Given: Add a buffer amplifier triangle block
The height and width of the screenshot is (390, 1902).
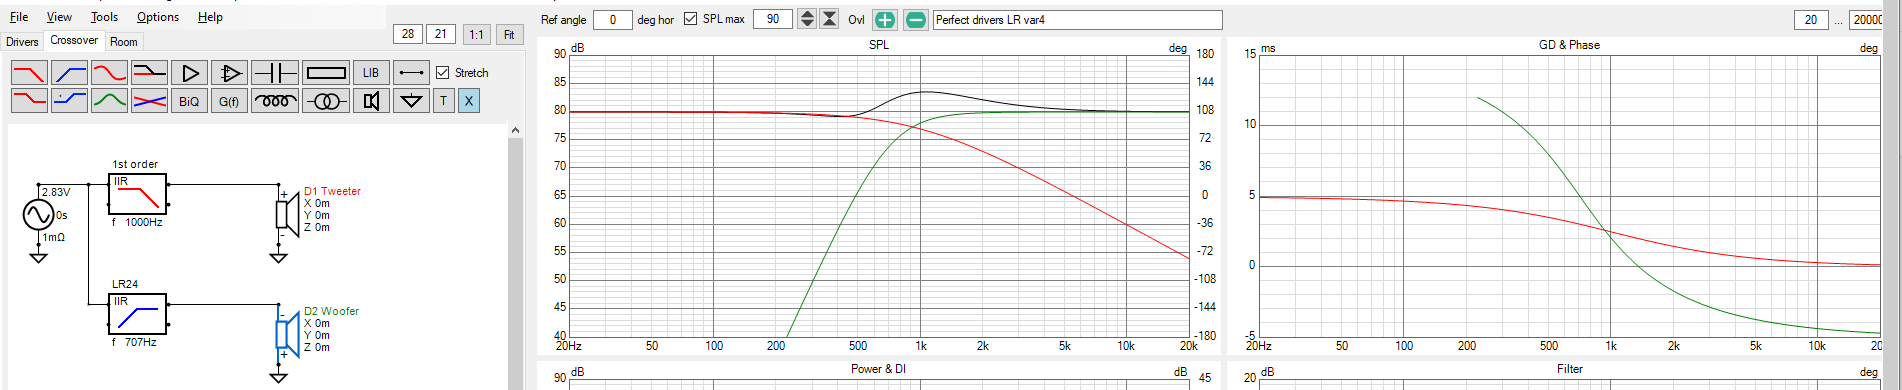Looking at the screenshot, I should pyautogui.click(x=189, y=73).
